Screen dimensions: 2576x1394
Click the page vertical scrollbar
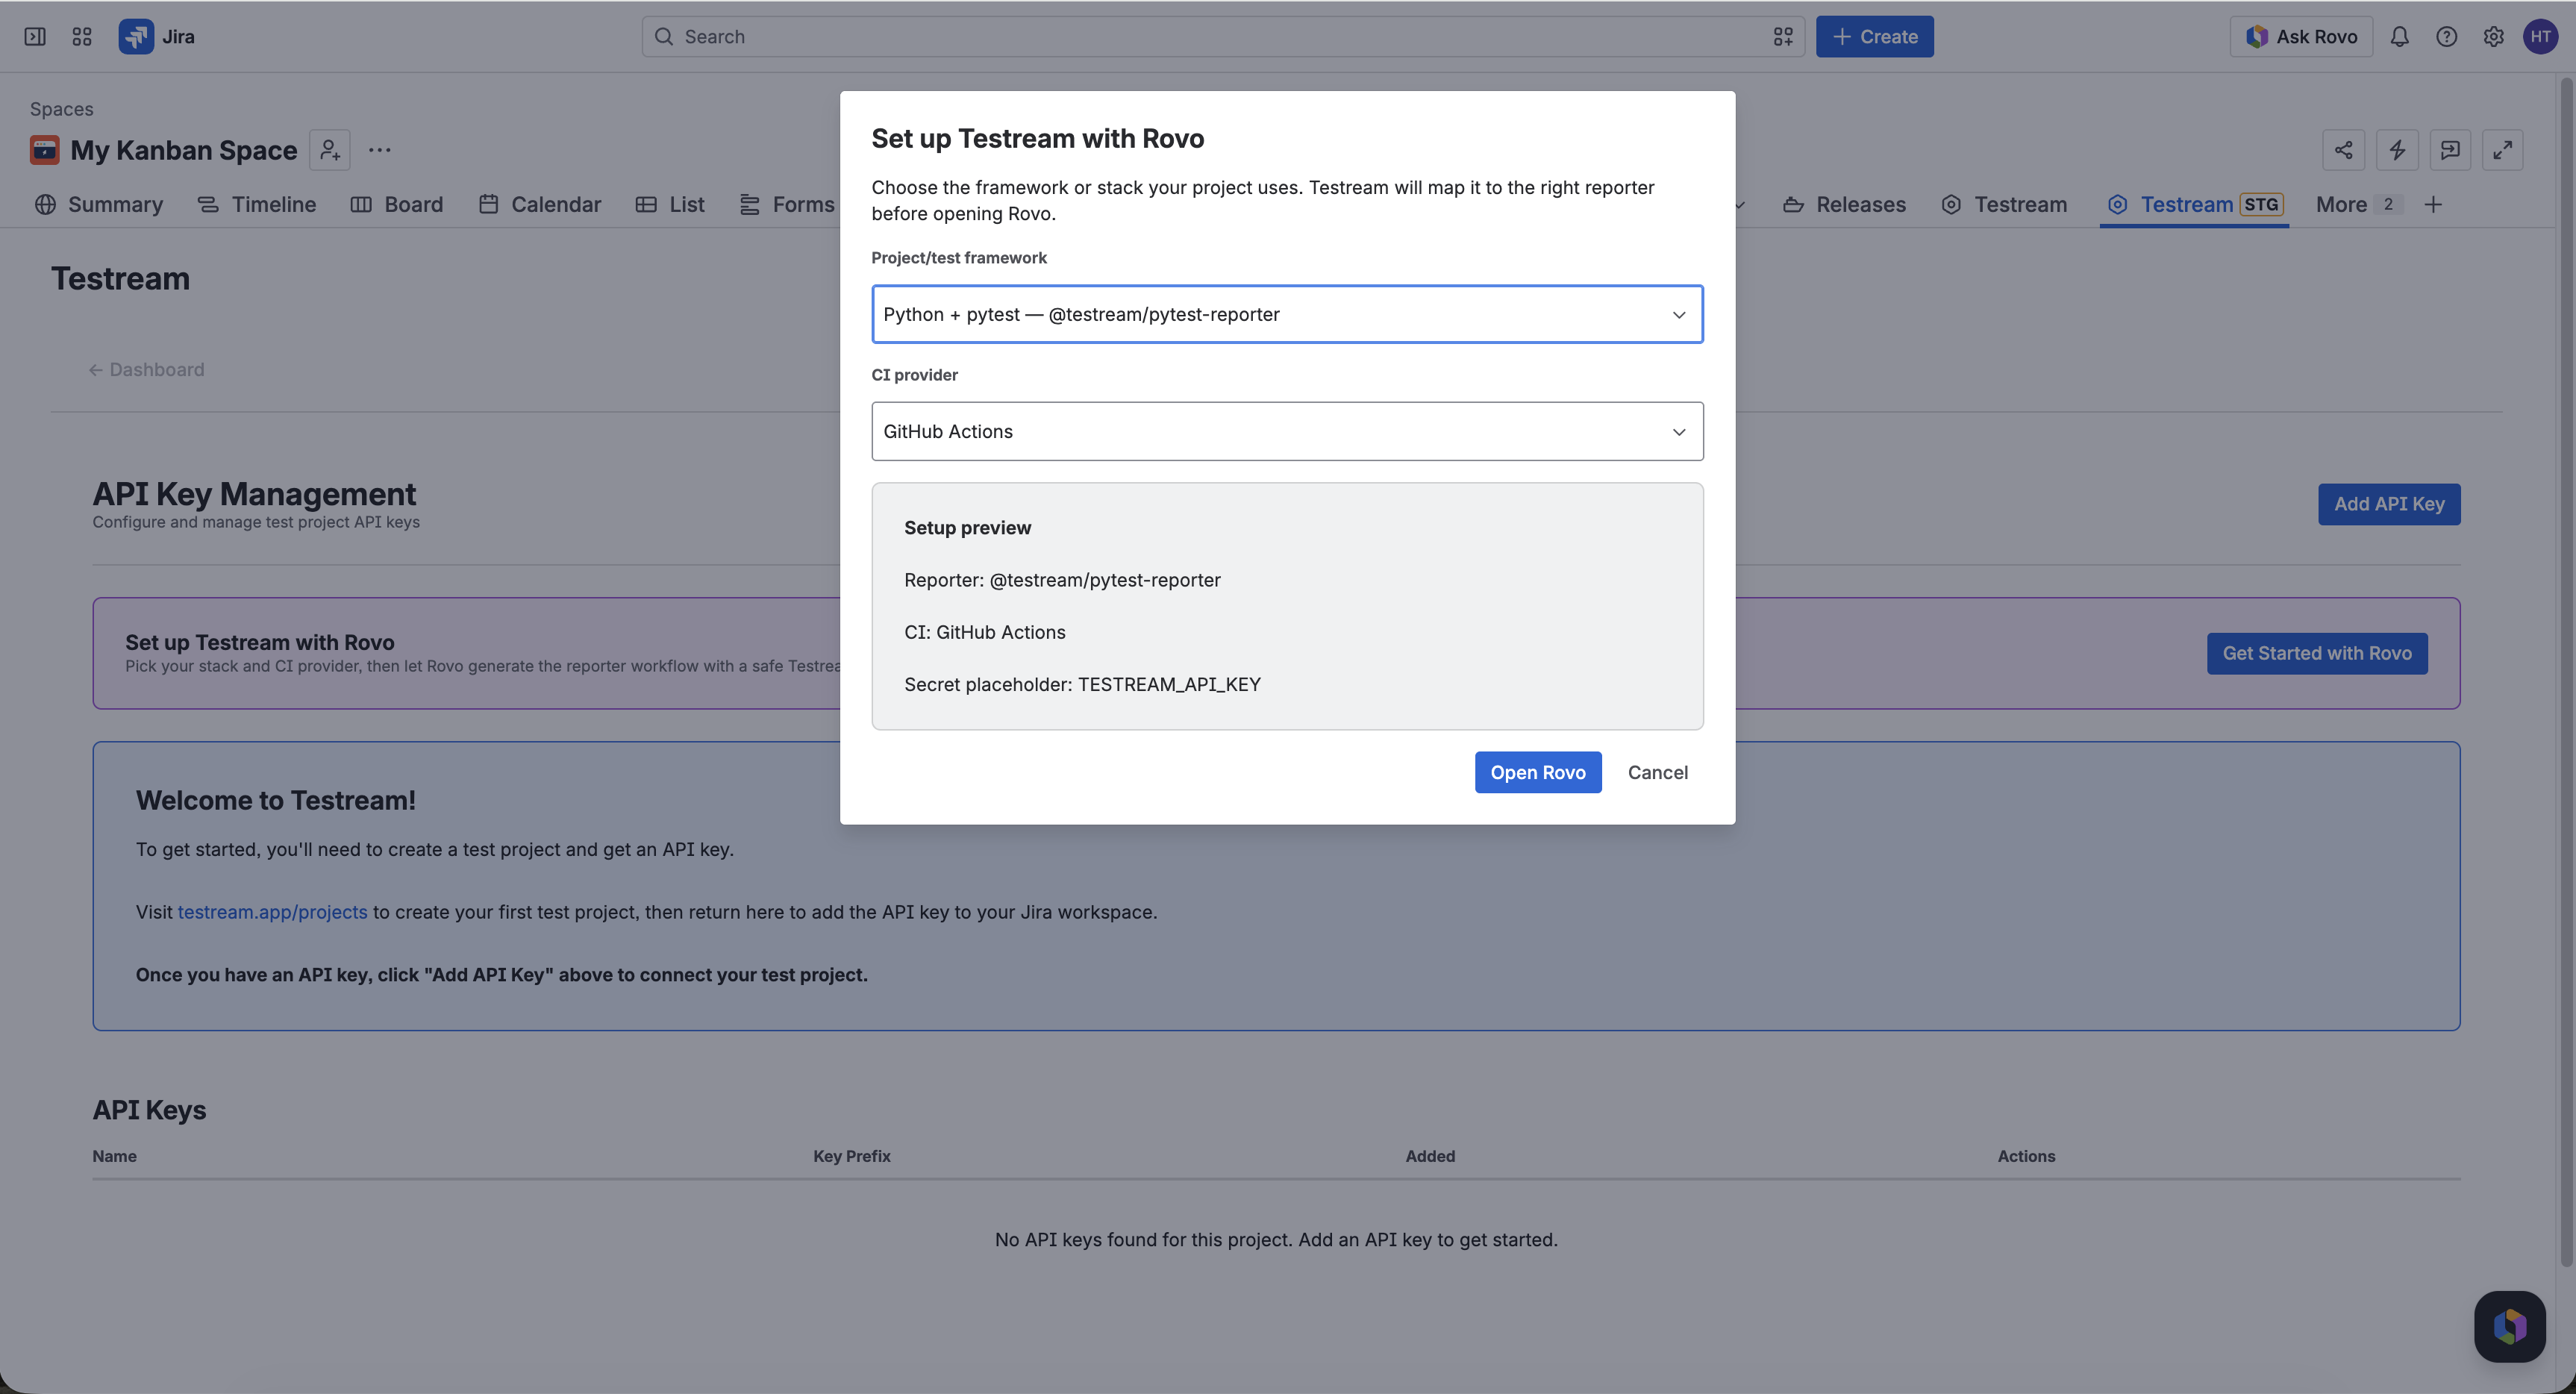click(2565, 670)
